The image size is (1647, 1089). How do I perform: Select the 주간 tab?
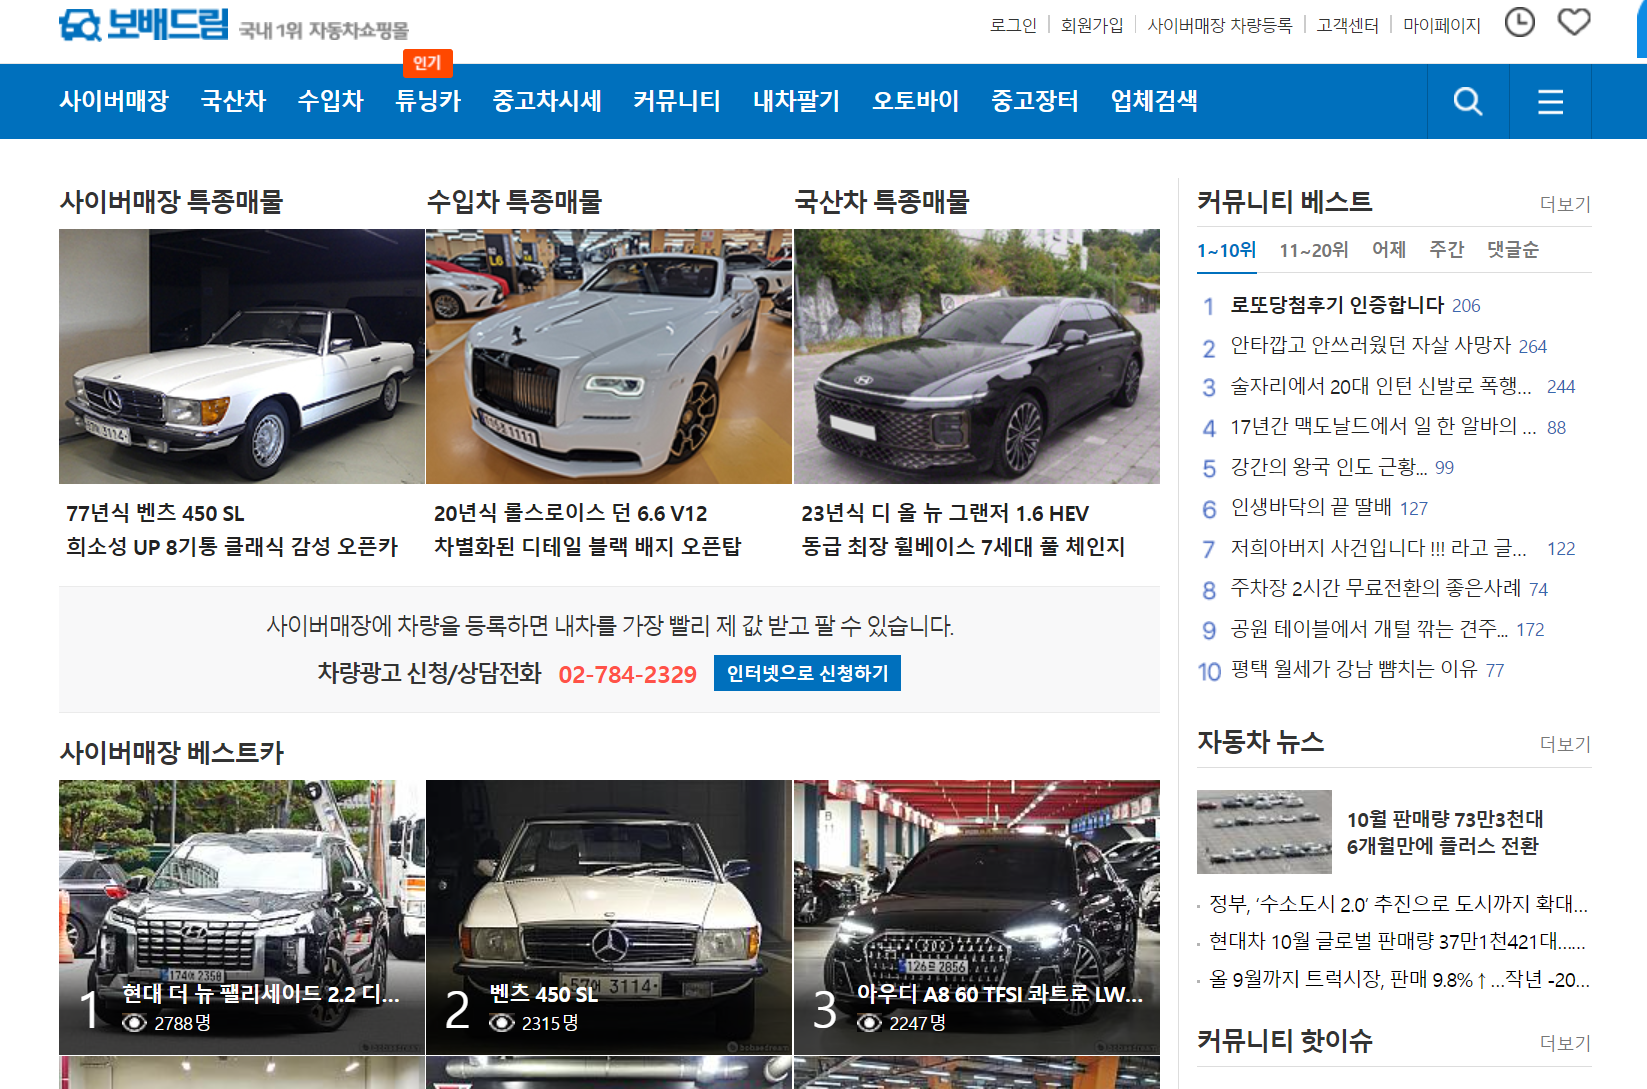pos(1446,250)
